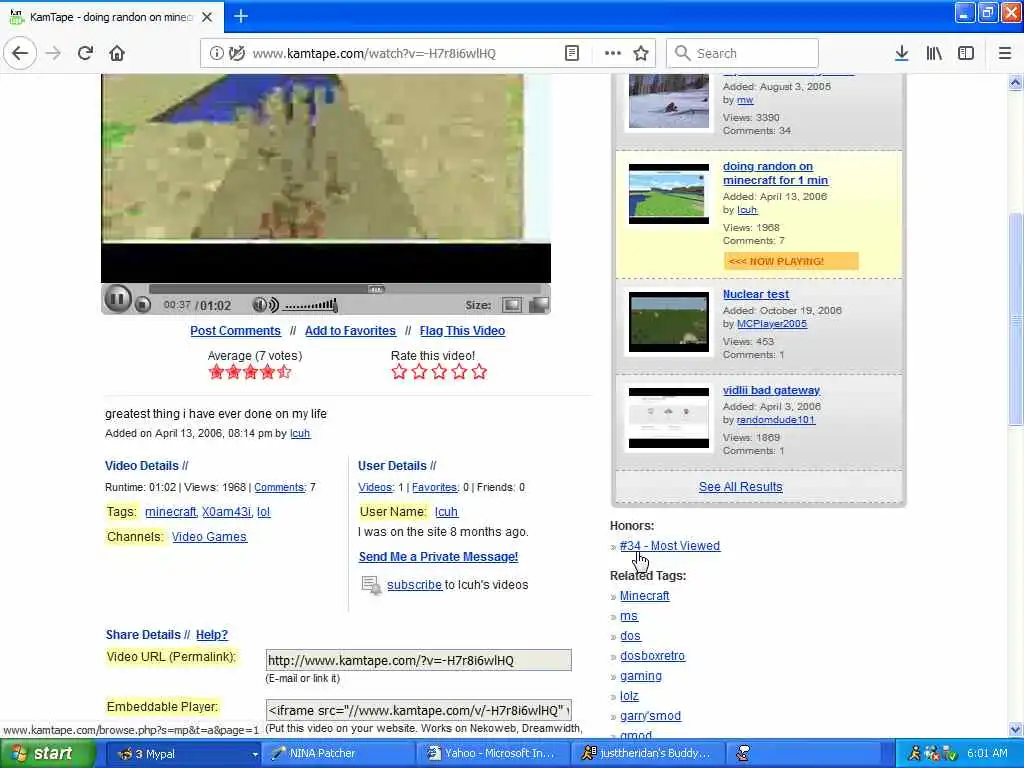1024x768 pixels.
Task: Toggle reader view in address bar
Action: (x=571, y=53)
